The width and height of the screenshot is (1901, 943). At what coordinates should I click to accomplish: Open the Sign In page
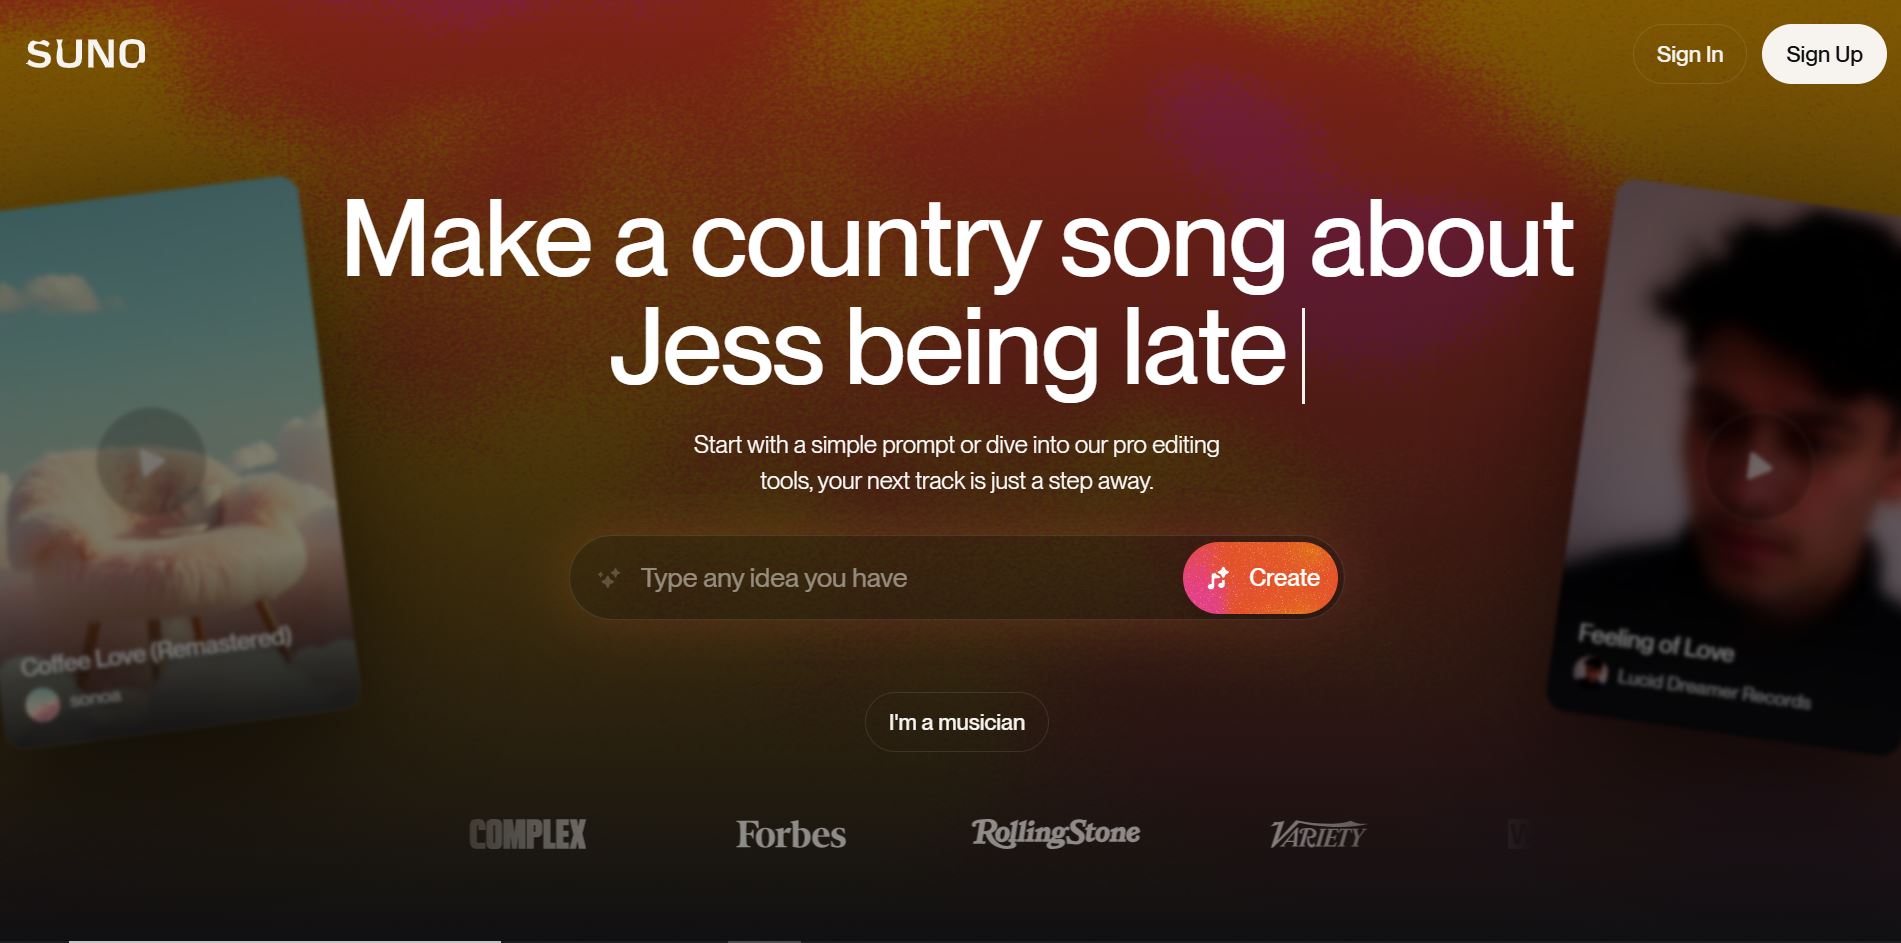(x=1689, y=54)
